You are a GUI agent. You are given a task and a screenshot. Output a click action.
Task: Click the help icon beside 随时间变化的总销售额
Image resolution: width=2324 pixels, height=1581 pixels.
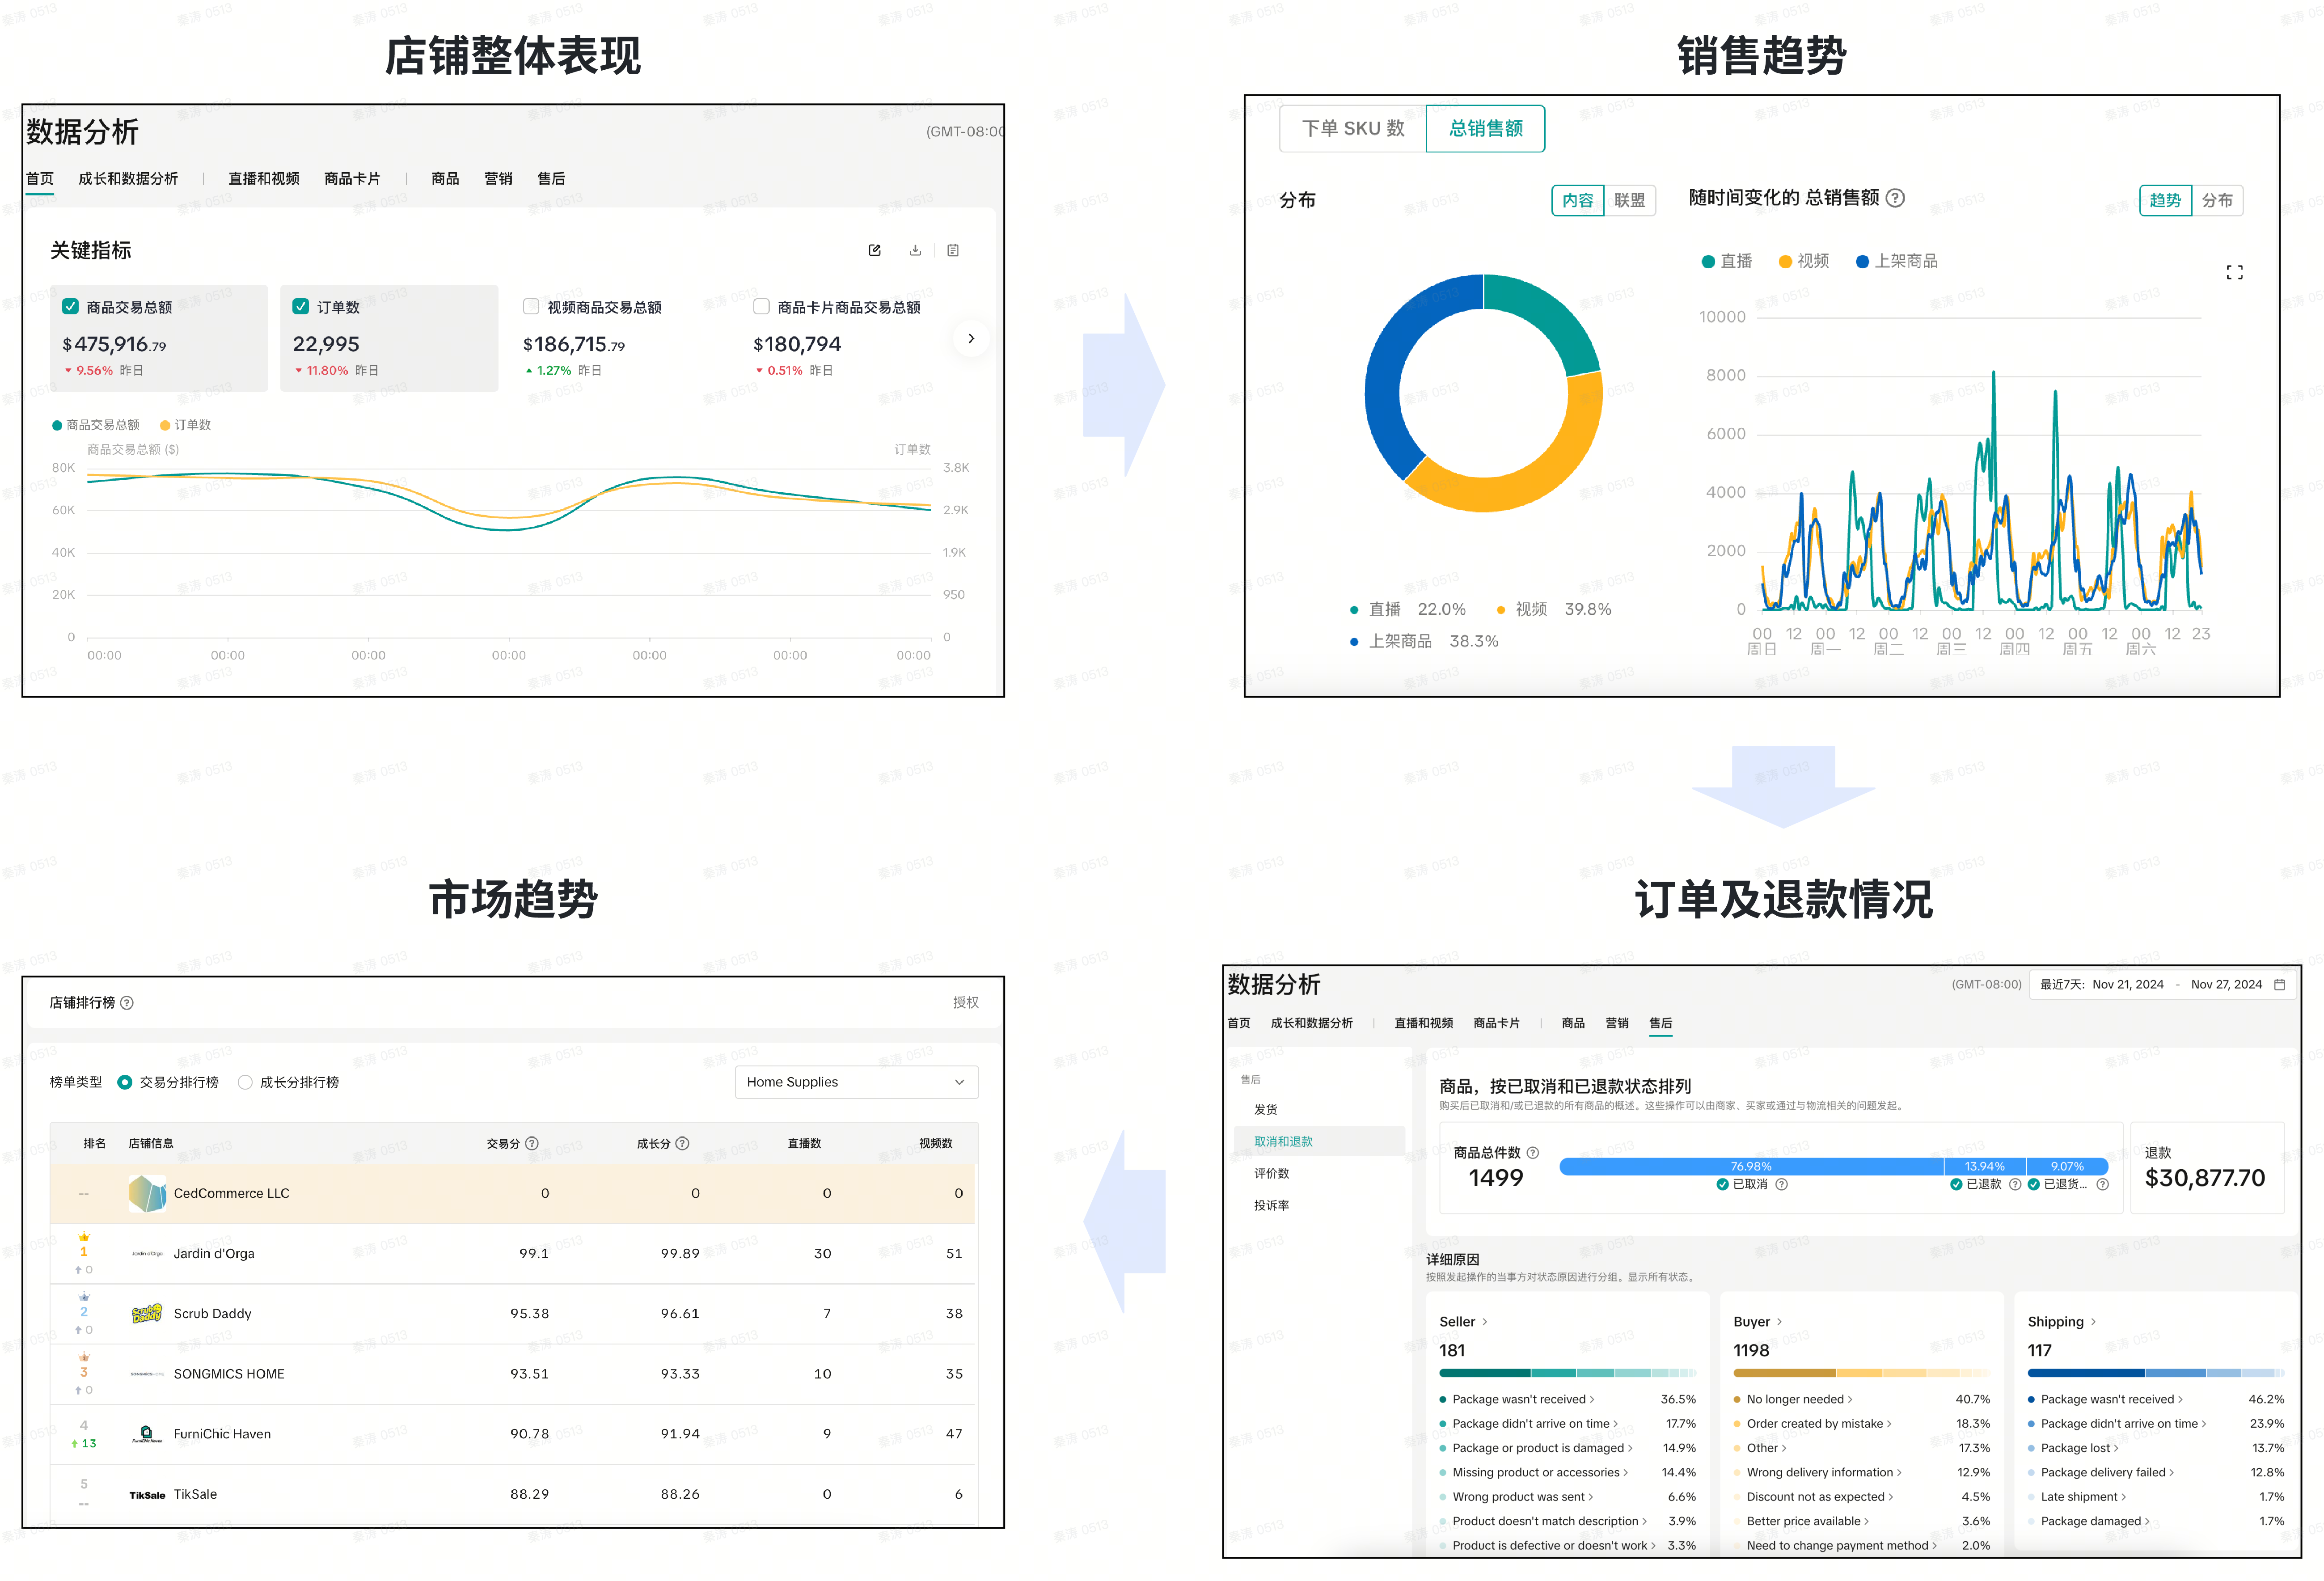coord(1894,198)
